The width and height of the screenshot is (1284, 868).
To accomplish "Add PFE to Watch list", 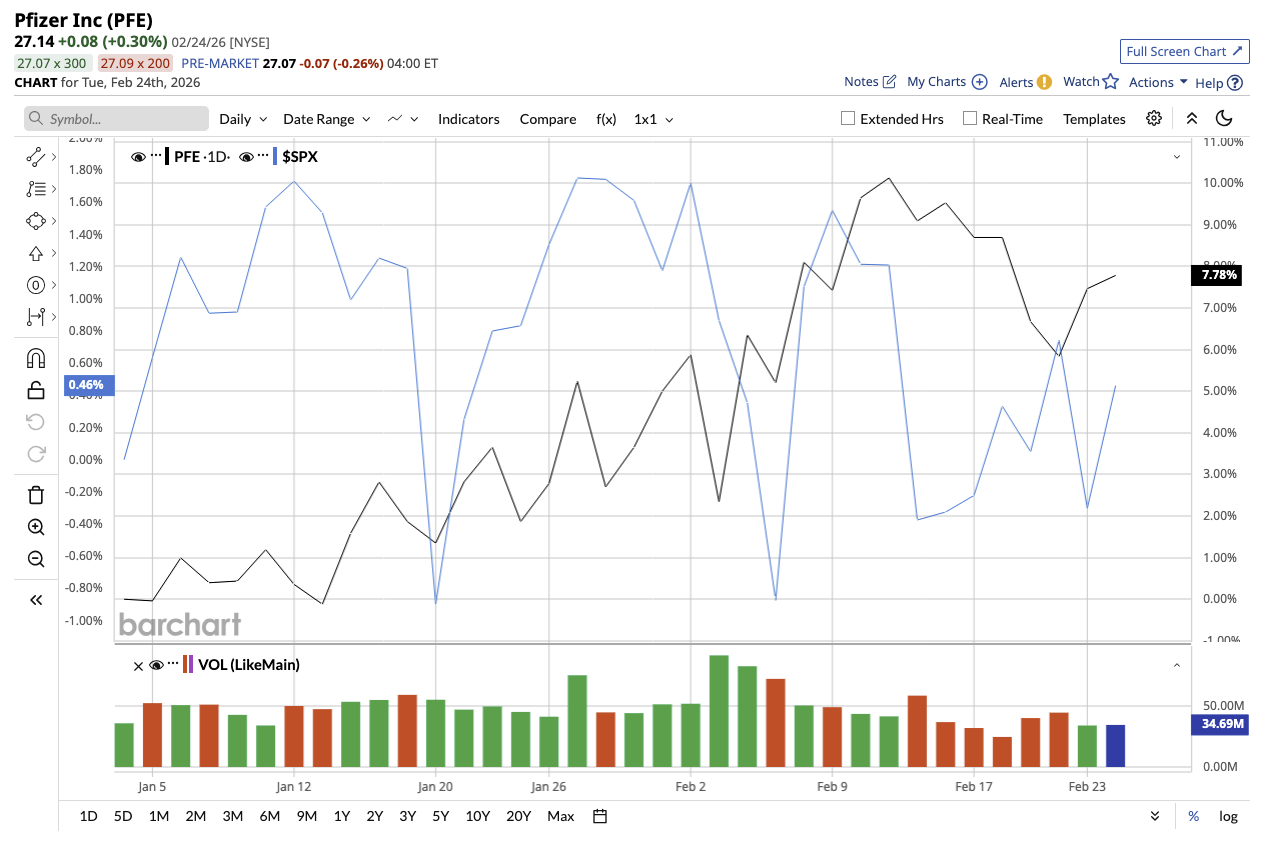I will (x=1090, y=82).
